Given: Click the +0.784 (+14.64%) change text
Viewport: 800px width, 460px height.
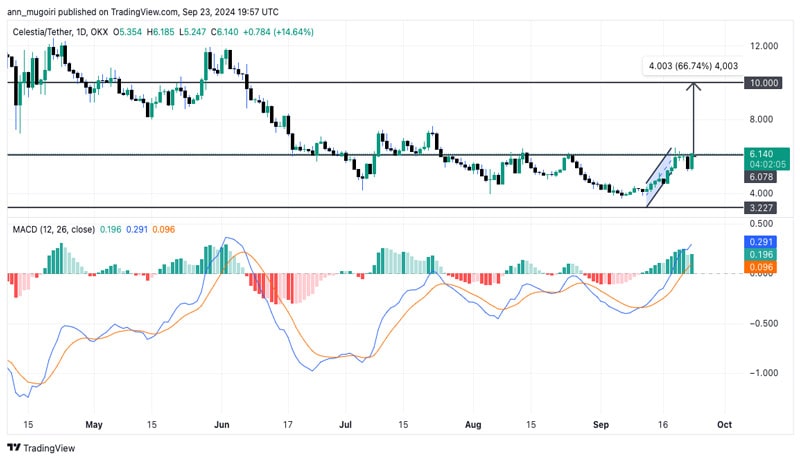Looking at the screenshot, I should pos(278,32).
